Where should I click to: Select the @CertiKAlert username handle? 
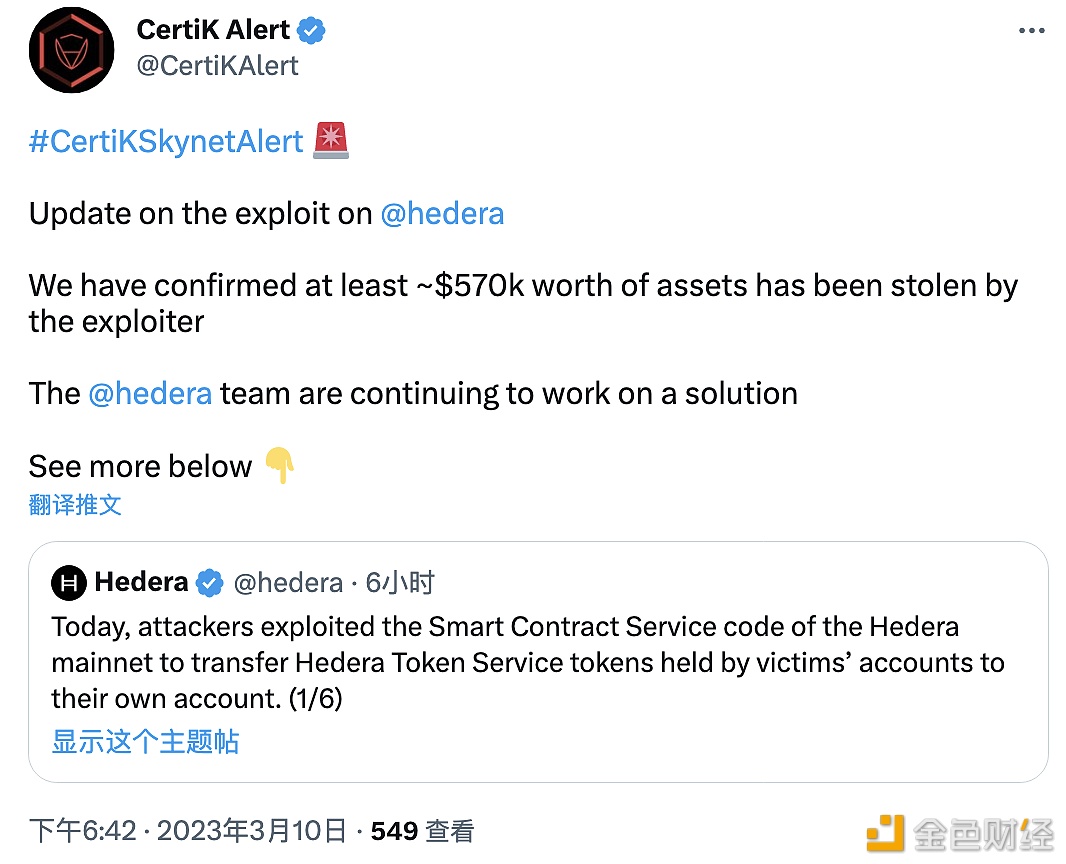point(217,66)
